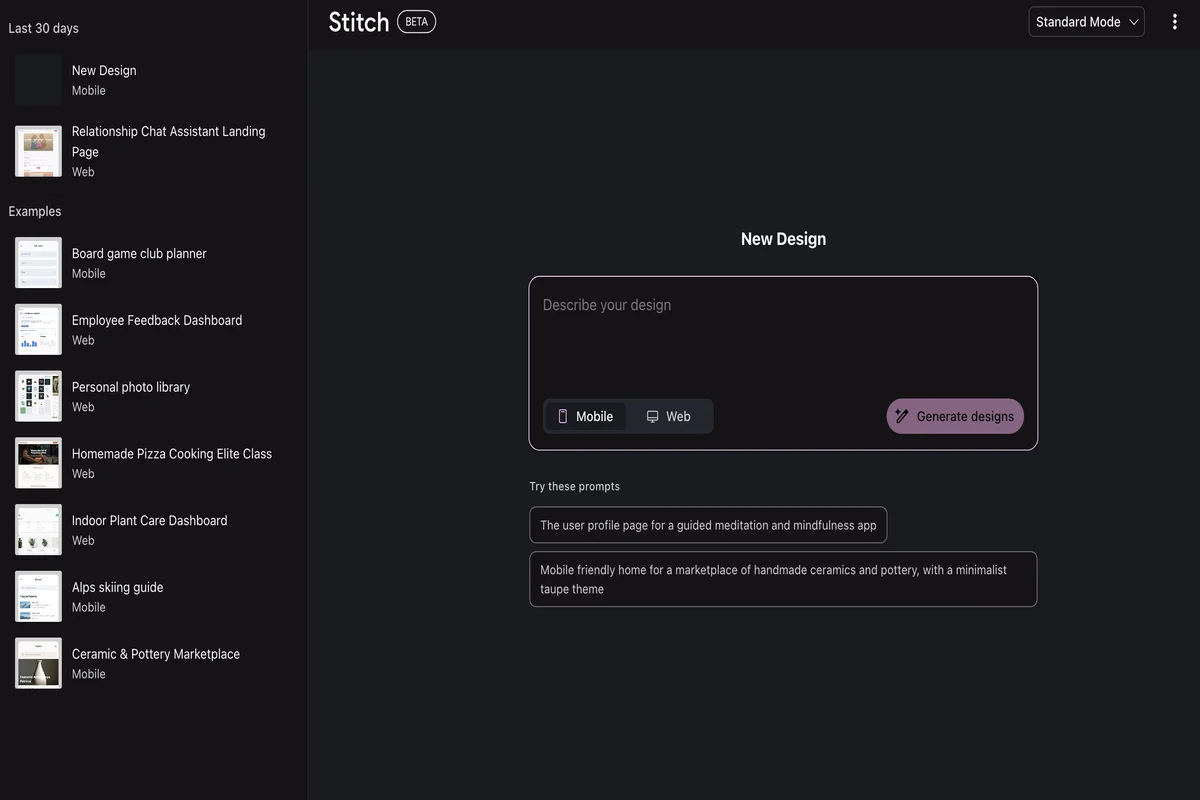Click the BETA badge next to Stitch
The height and width of the screenshot is (800, 1200).
[x=416, y=22]
